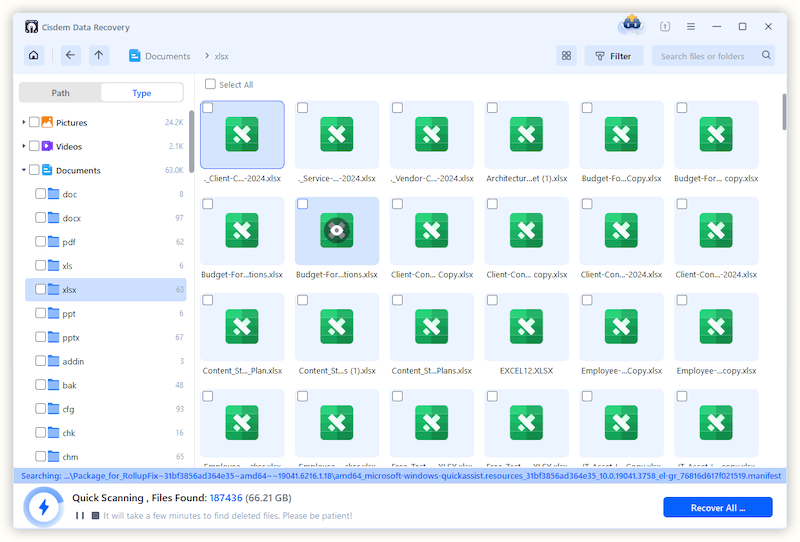
Task: Select Content_St...s (1).xlsx file name
Action: click(337, 371)
